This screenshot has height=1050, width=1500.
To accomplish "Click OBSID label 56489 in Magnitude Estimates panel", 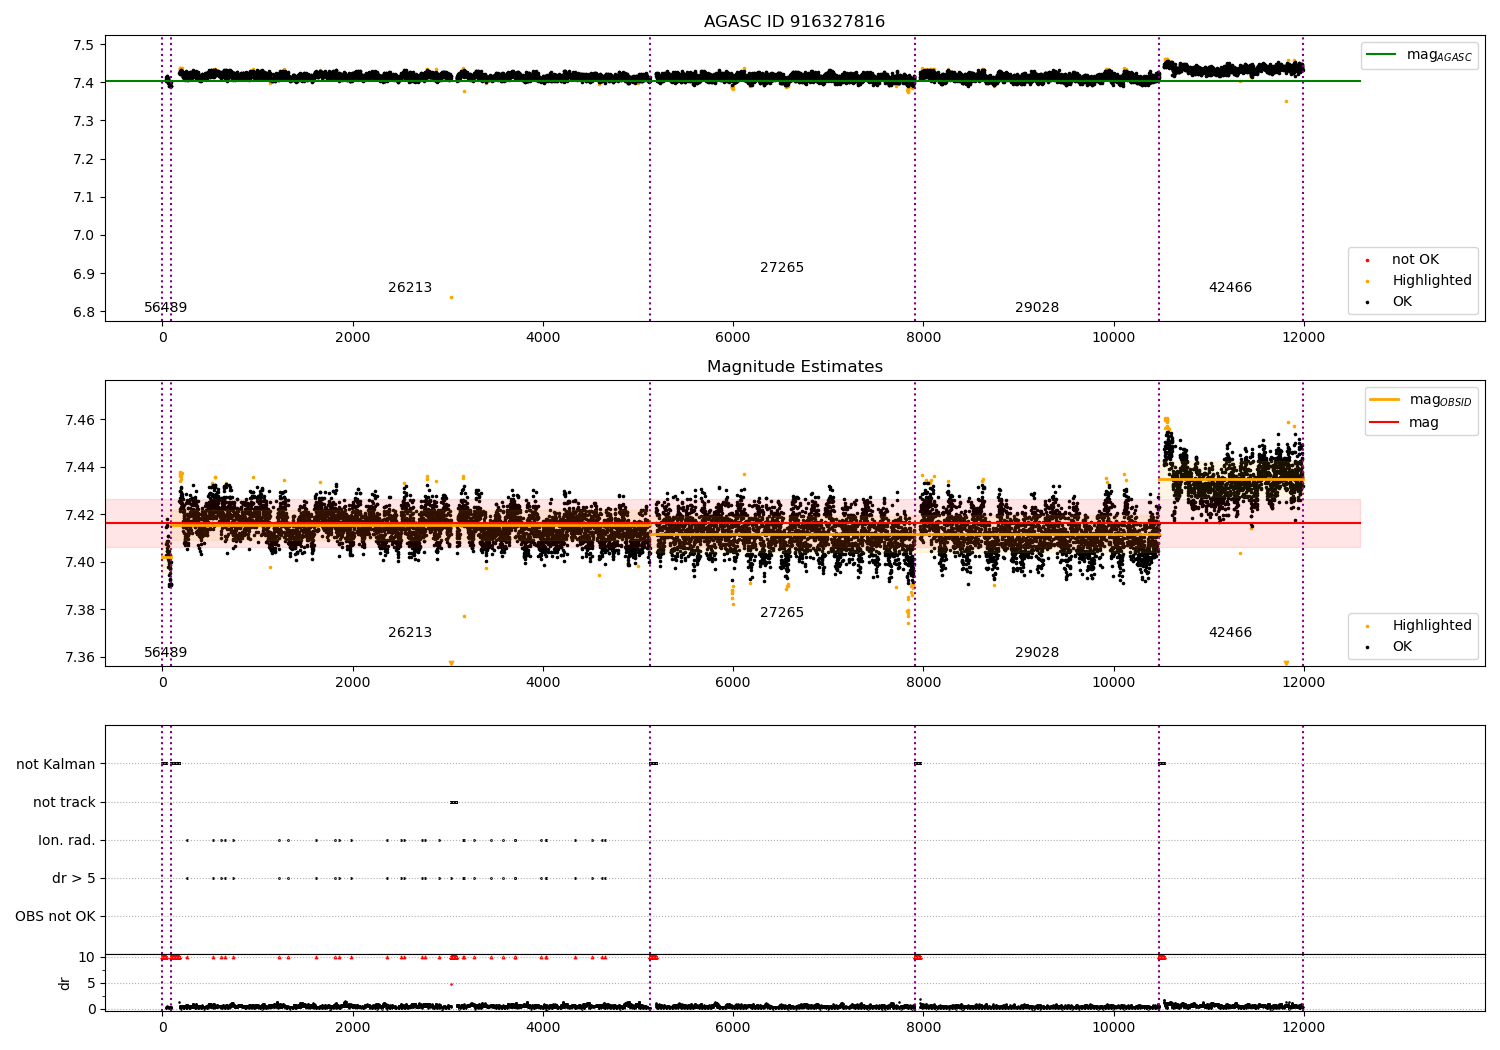I will click(165, 653).
